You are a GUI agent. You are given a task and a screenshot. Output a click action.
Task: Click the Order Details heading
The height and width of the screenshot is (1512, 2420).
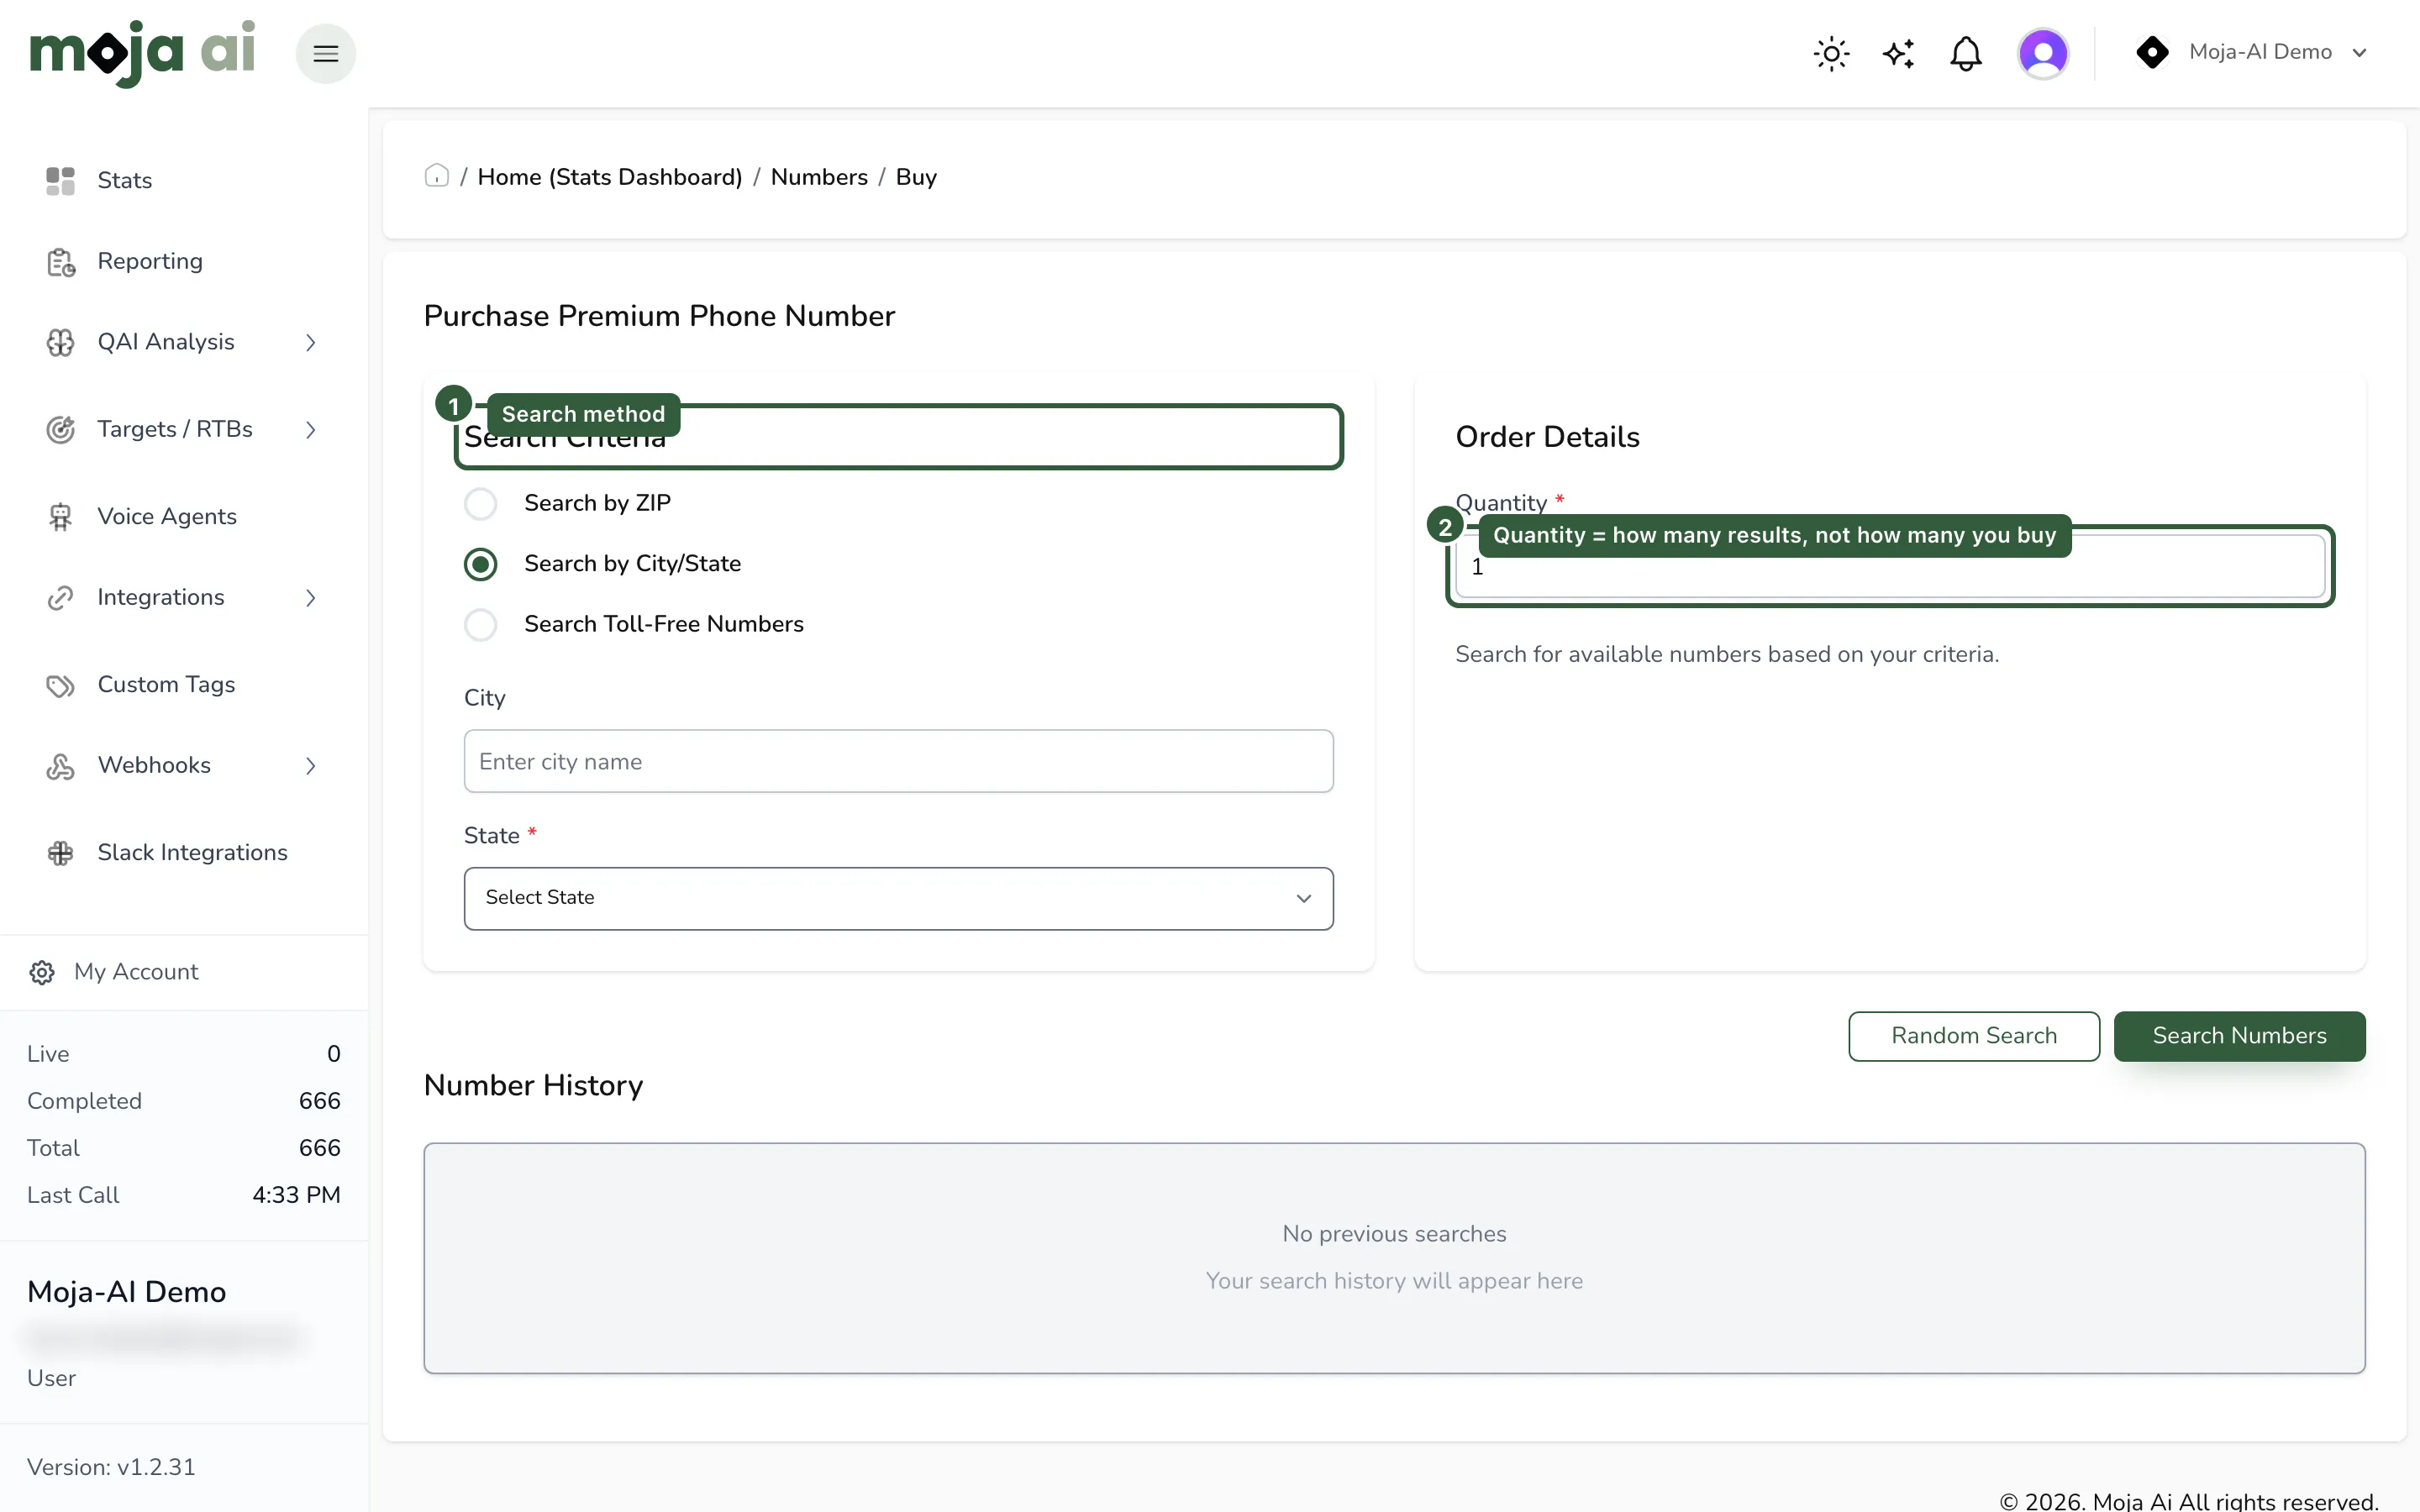coord(1547,437)
